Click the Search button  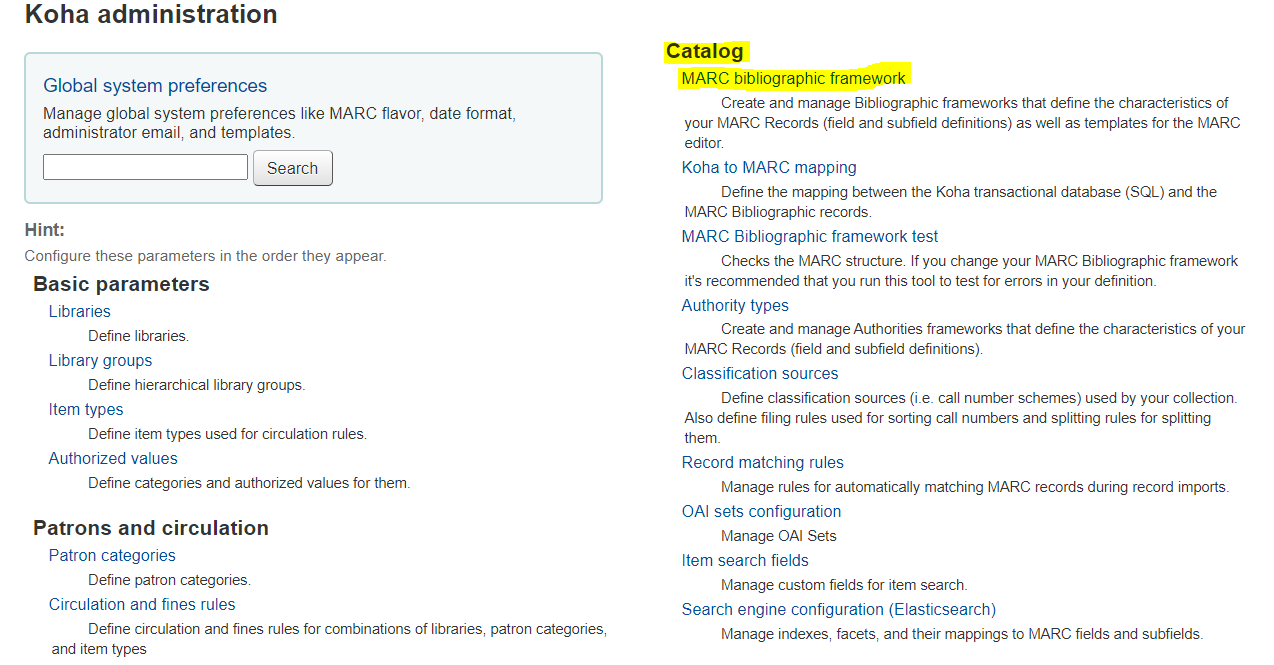pos(293,168)
